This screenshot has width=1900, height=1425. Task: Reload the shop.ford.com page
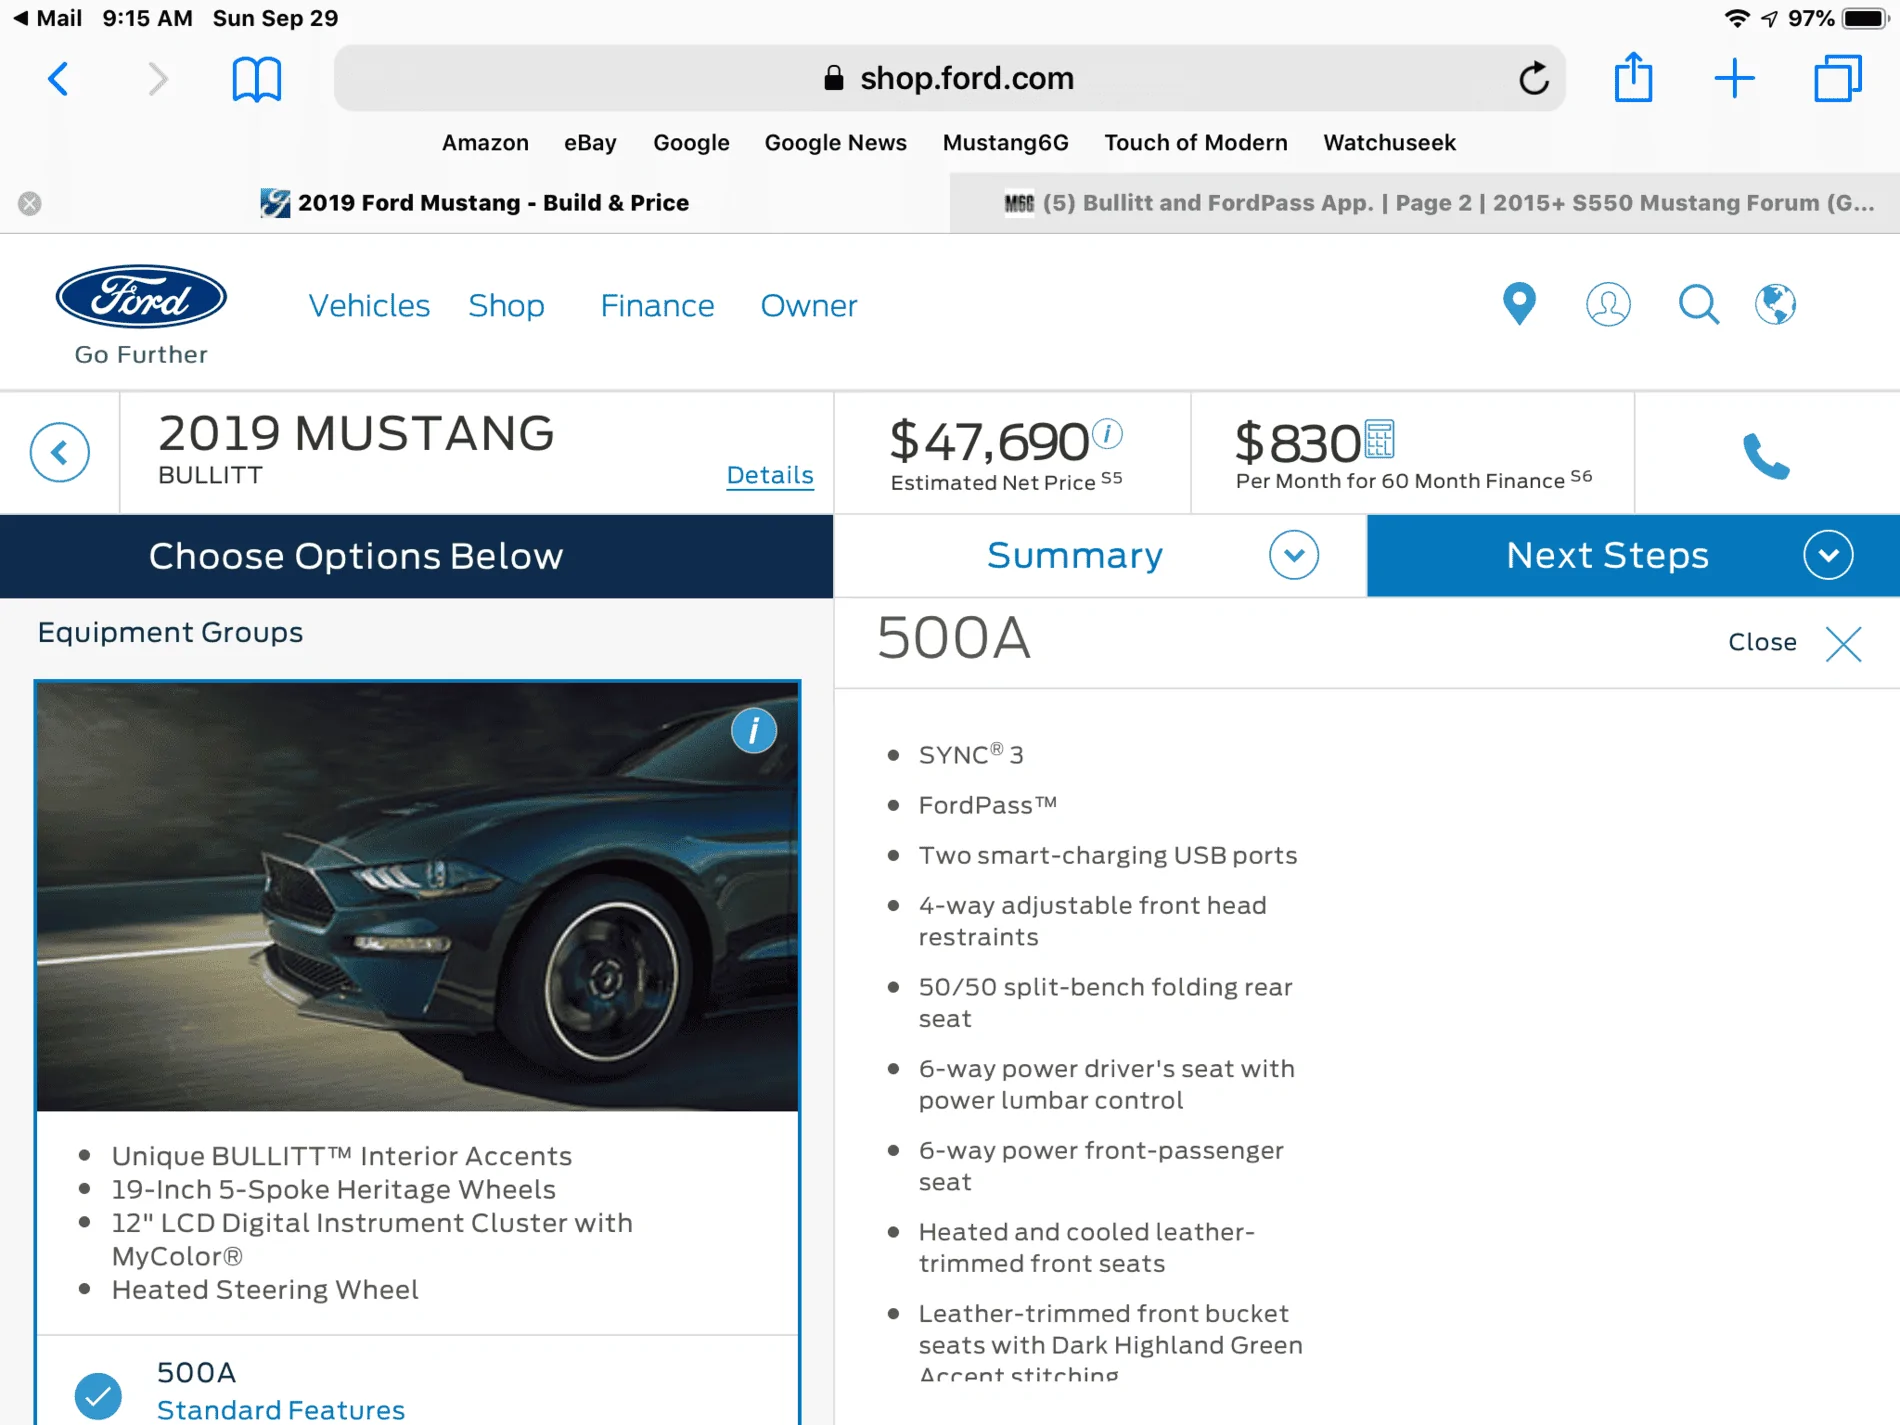1533,78
